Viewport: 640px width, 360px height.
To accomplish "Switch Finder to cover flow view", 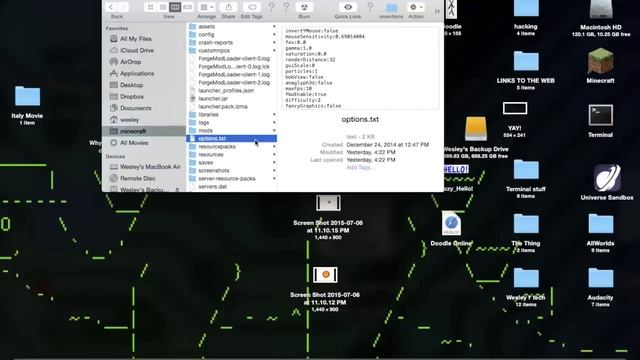I will pyautogui.click(x=187, y=7).
